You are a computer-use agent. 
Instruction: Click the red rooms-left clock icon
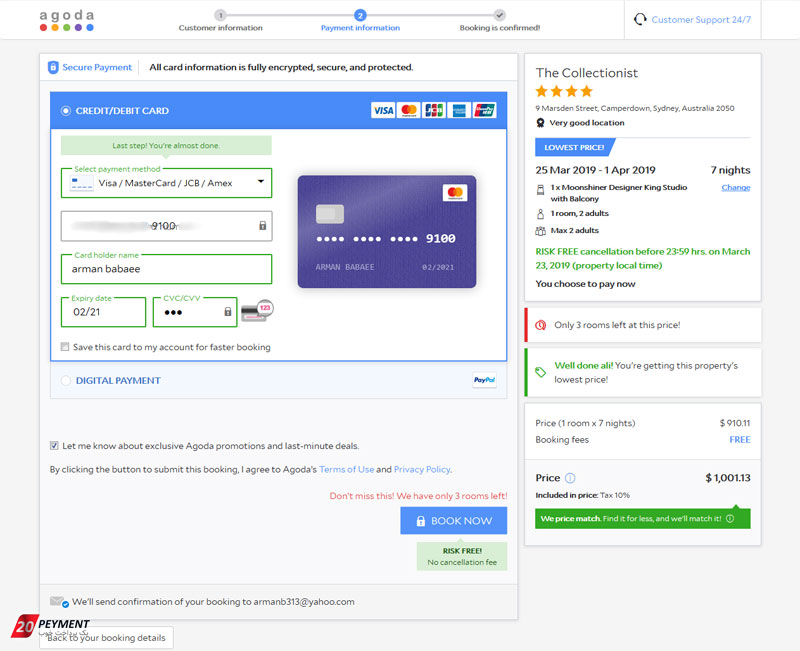540,325
